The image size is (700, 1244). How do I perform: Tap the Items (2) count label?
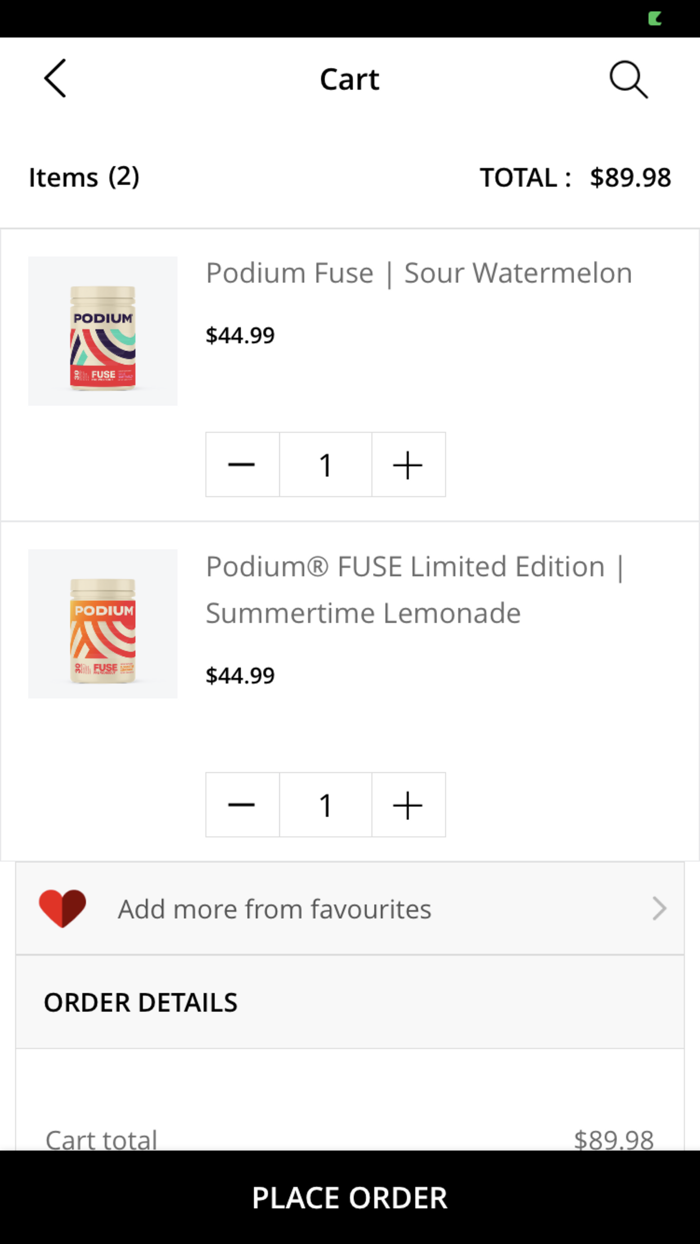point(84,177)
